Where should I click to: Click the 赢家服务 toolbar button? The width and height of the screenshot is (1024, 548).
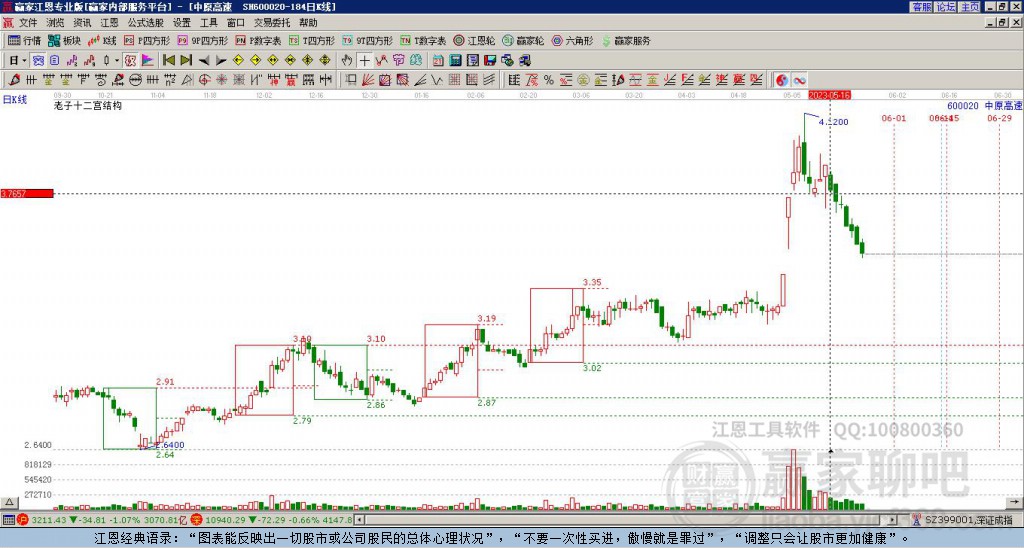[626, 40]
